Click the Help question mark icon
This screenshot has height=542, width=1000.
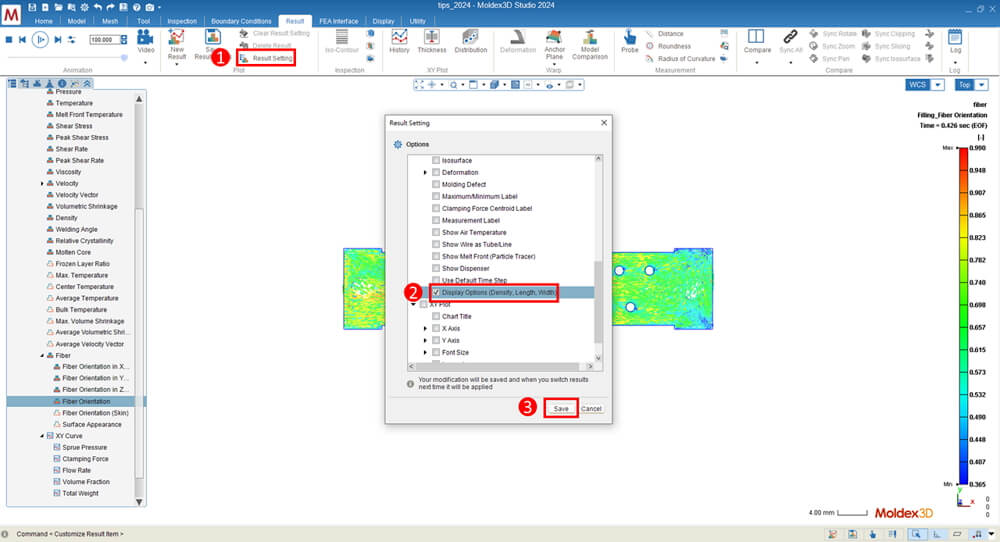coord(136,7)
